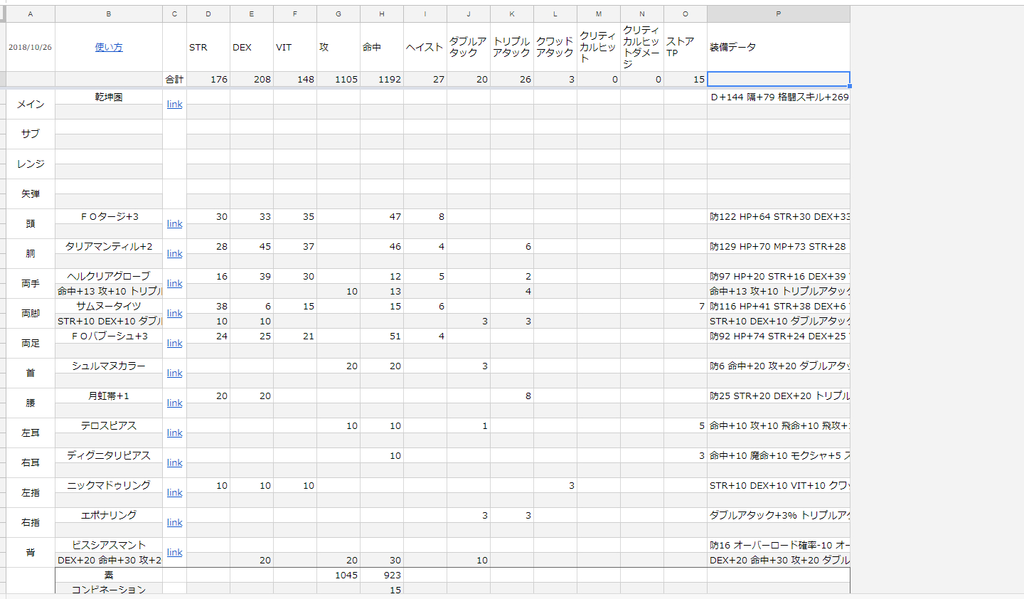Select column G header

click(x=338, y=14)
